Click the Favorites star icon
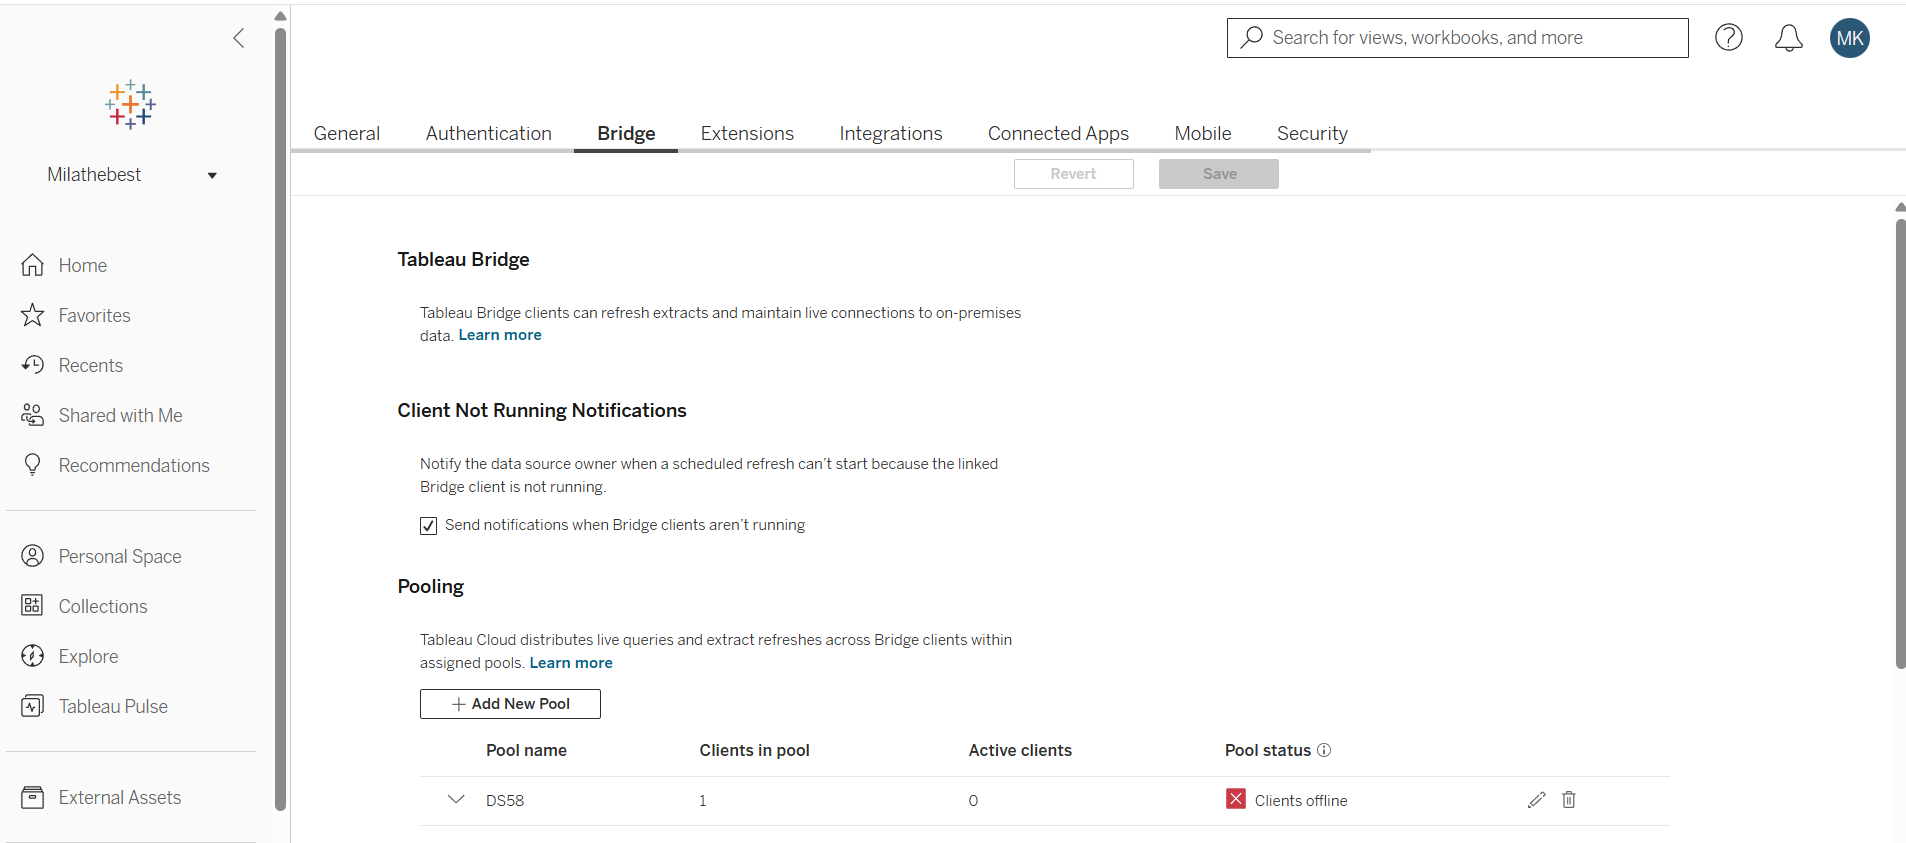Image resolution: width=1906 pixels, height=843 pixels. point(33,315)
